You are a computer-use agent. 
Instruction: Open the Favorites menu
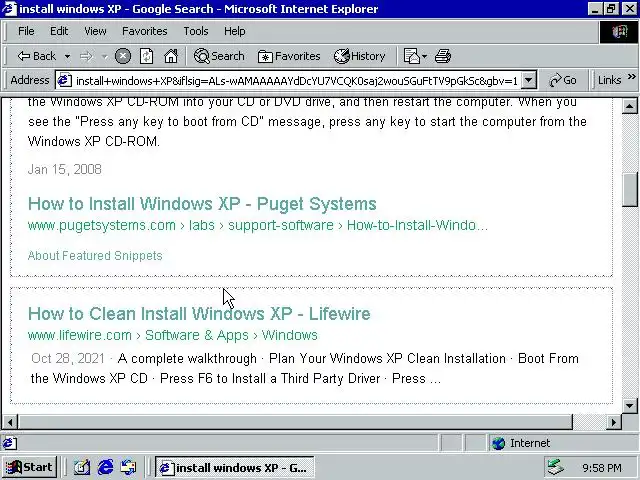[x=145, y=31]
